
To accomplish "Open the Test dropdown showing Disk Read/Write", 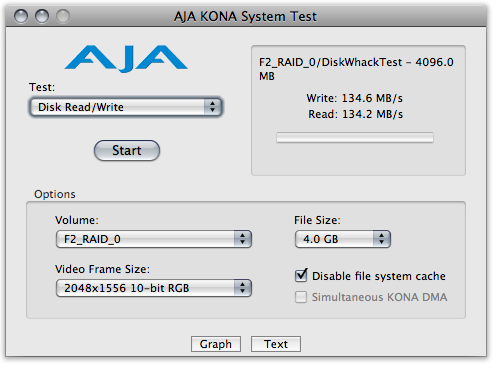I will click(x=126, y=107).
